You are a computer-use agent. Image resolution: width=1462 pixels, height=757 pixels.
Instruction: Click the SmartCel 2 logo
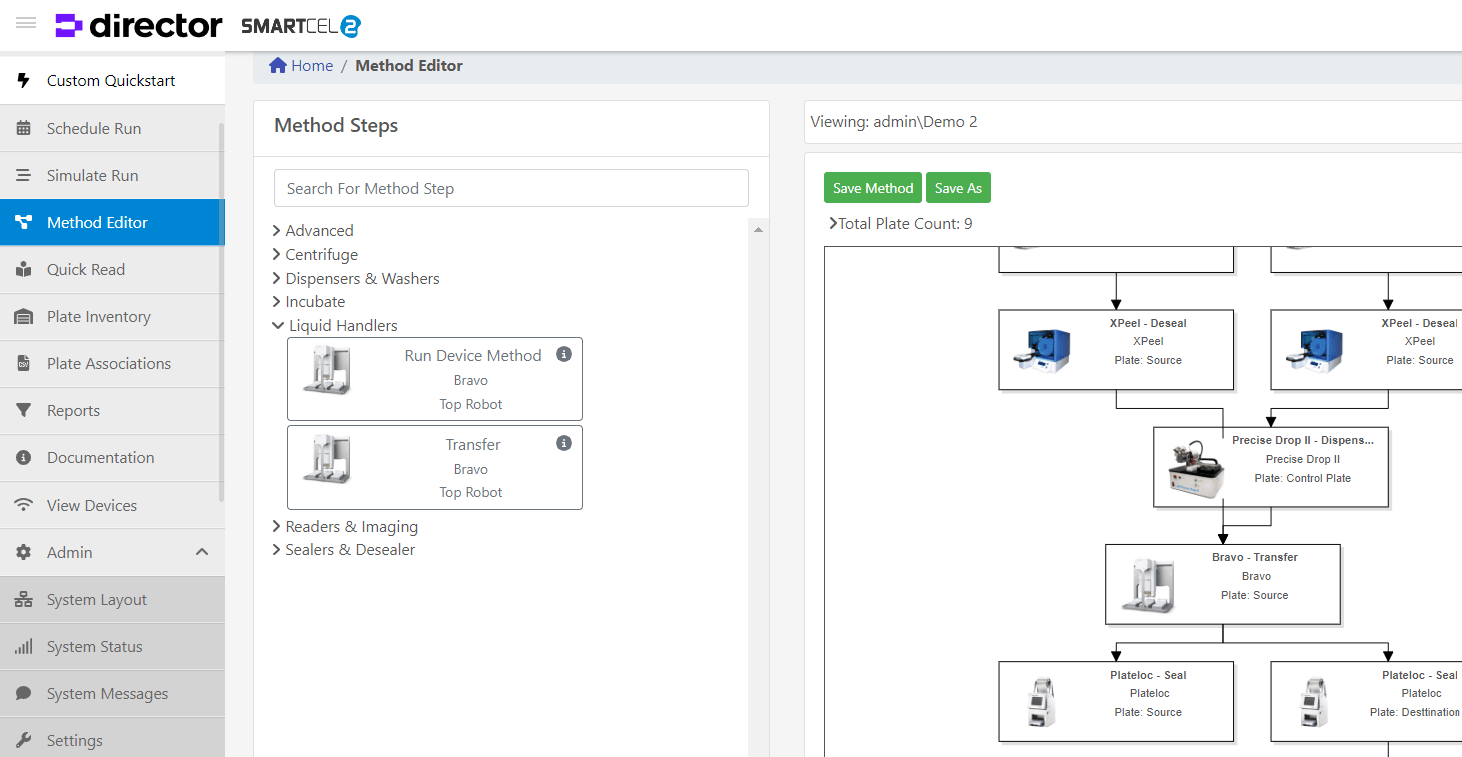tap(300, 27)
